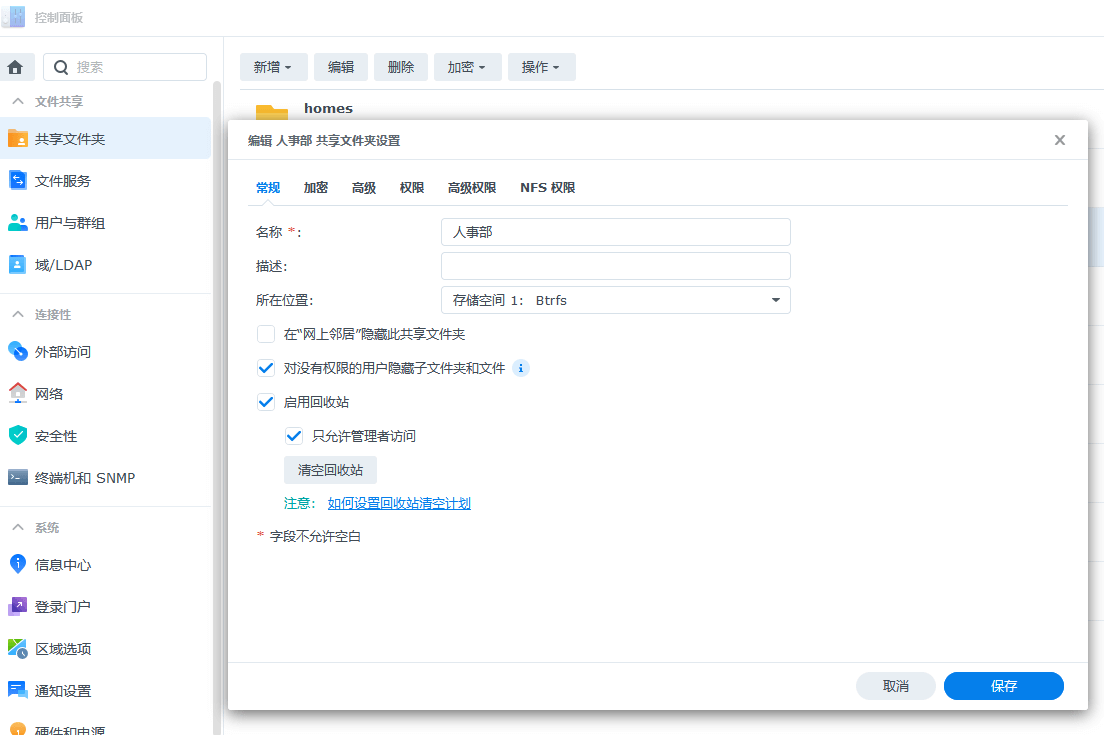Toggle 只允许管理者访问 checkbox

(x=294, y=436)
